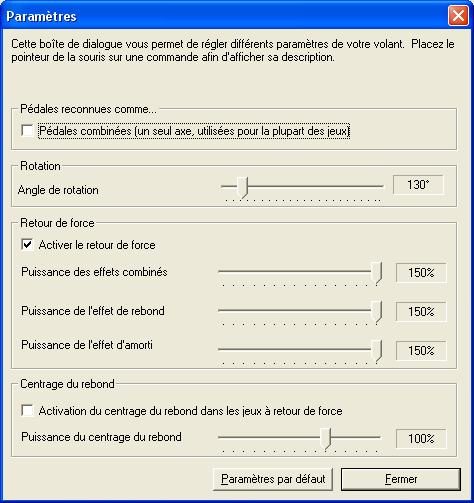Select the 150% combined effects value field
474x503 pixels.
(x=421, y=273)
